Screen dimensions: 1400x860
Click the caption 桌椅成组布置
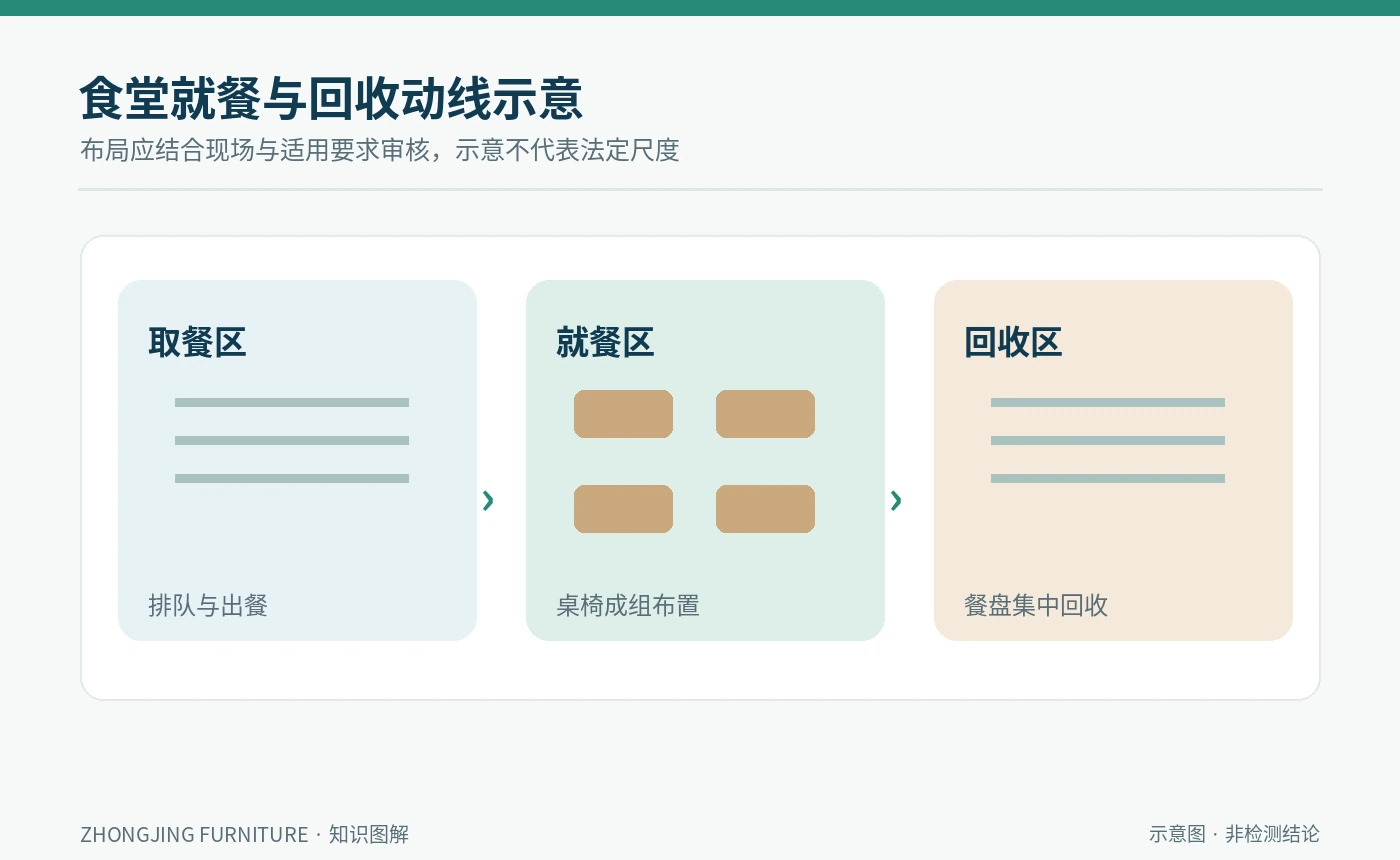click(628, 605)
